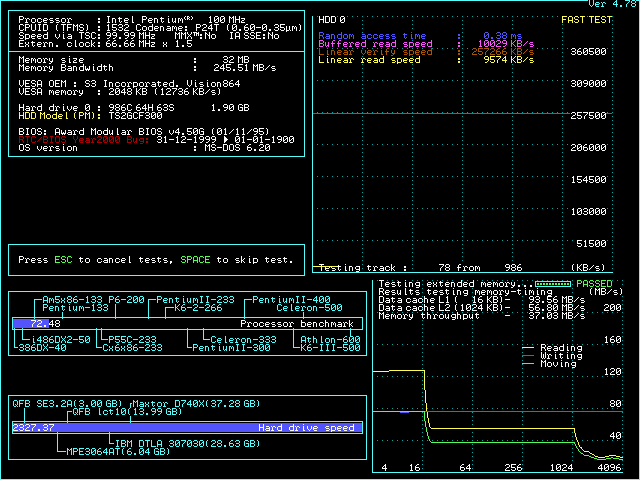This screenshot has width=640, height=480.
Task: Click Celeron-333 reference label
Action: 243,340
